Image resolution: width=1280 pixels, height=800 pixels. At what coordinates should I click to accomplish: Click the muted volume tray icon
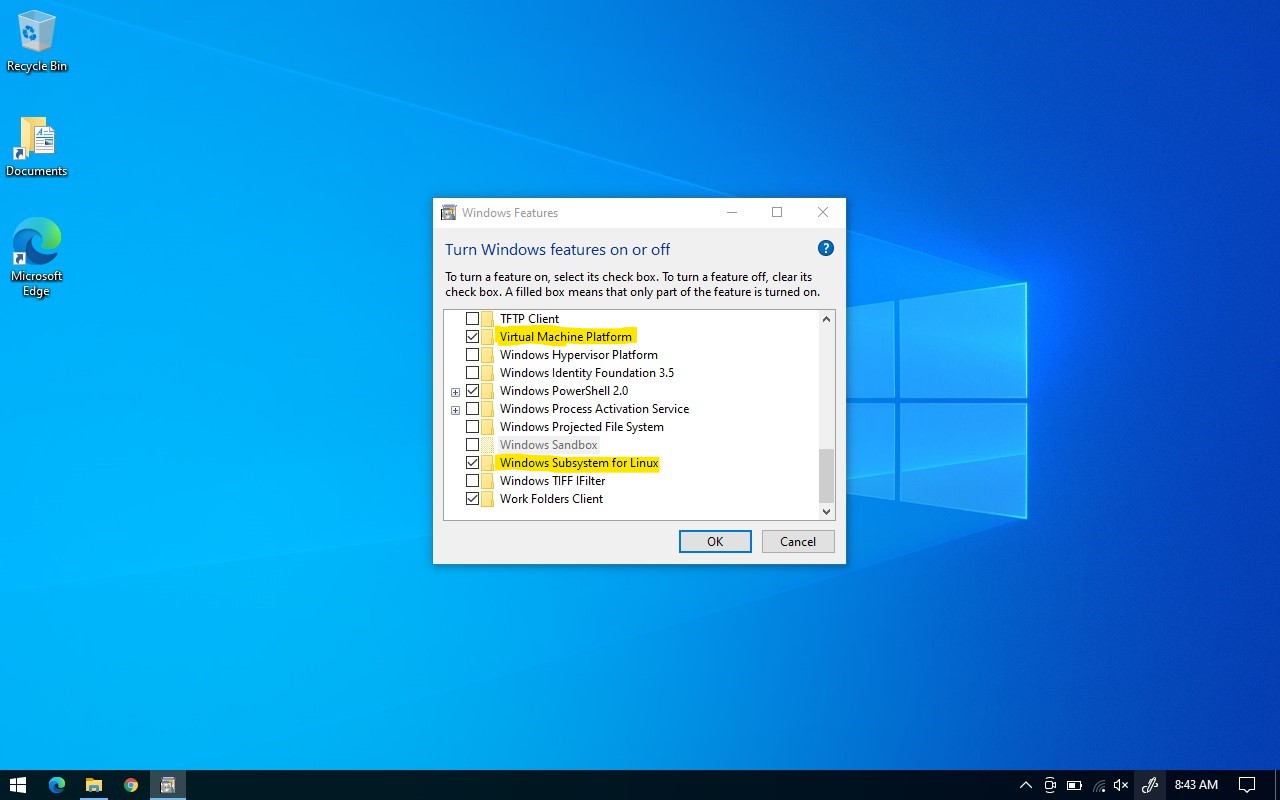pyautogui.click(x=1121, y=785)
